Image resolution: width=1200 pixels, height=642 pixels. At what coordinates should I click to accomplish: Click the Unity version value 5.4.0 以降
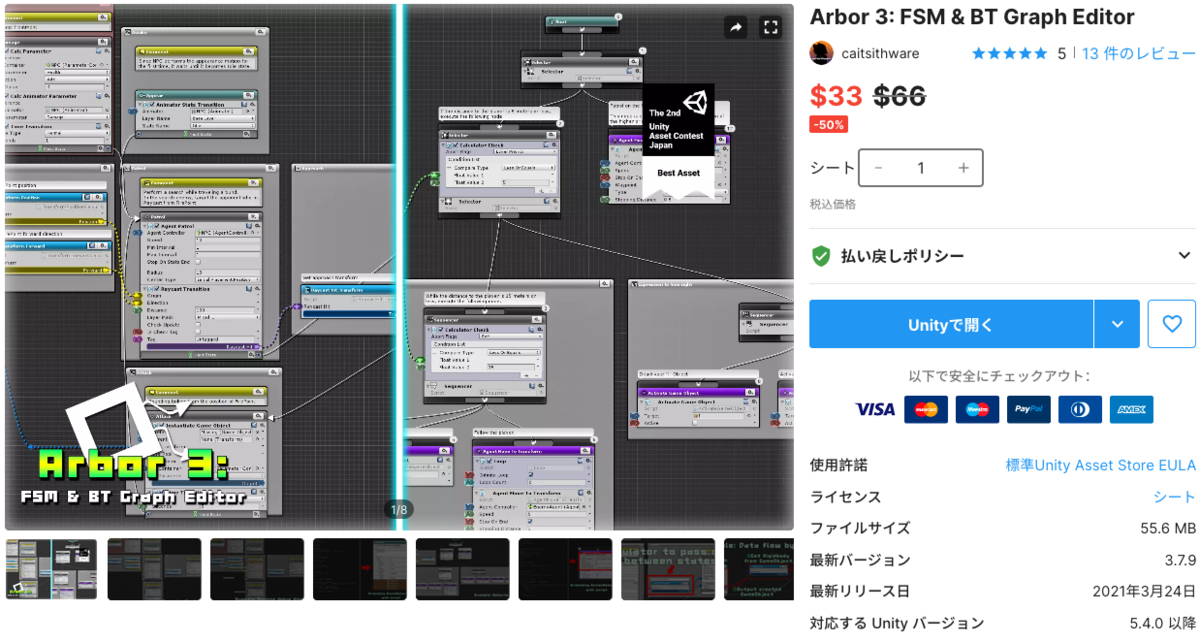point(1162,624)
